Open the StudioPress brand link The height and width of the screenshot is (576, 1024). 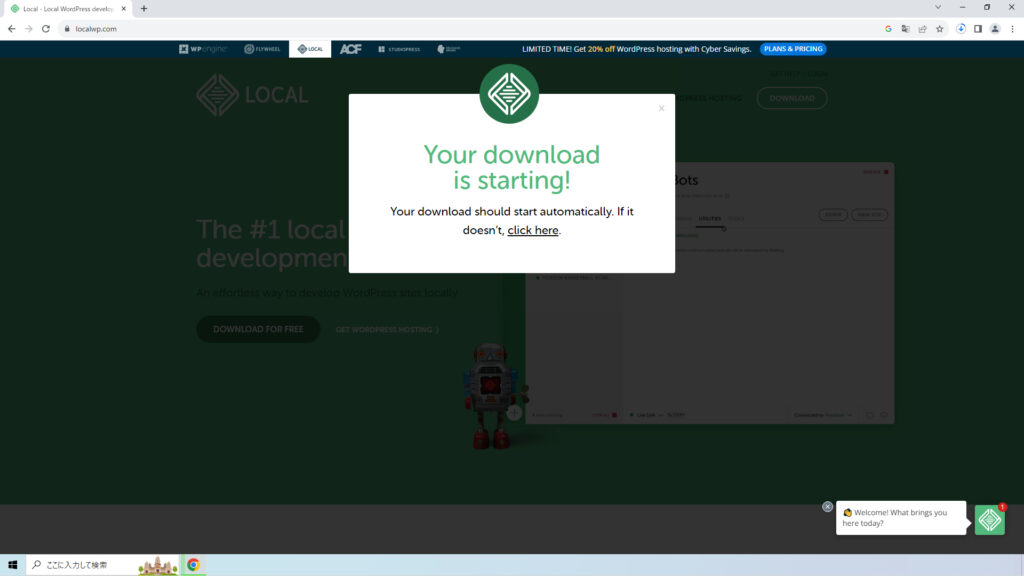(399, 49)
